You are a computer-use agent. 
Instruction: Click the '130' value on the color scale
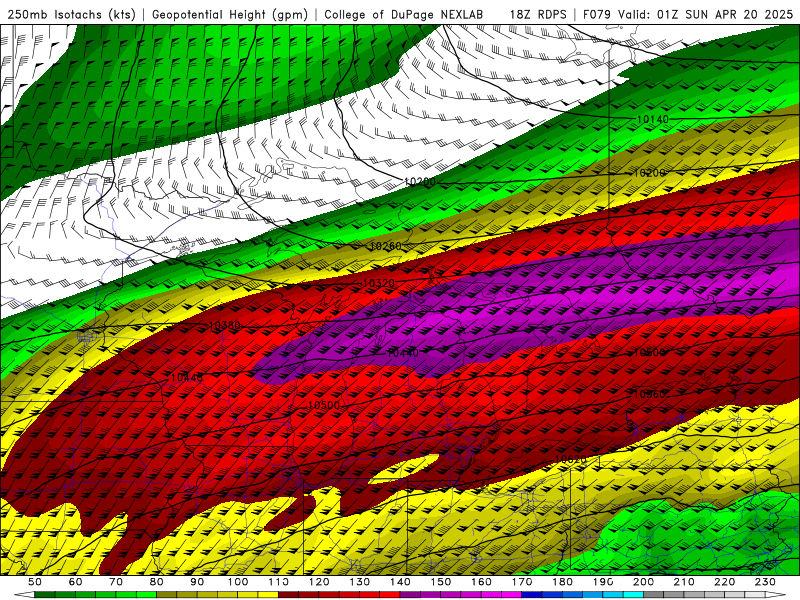tap(360, 582)
